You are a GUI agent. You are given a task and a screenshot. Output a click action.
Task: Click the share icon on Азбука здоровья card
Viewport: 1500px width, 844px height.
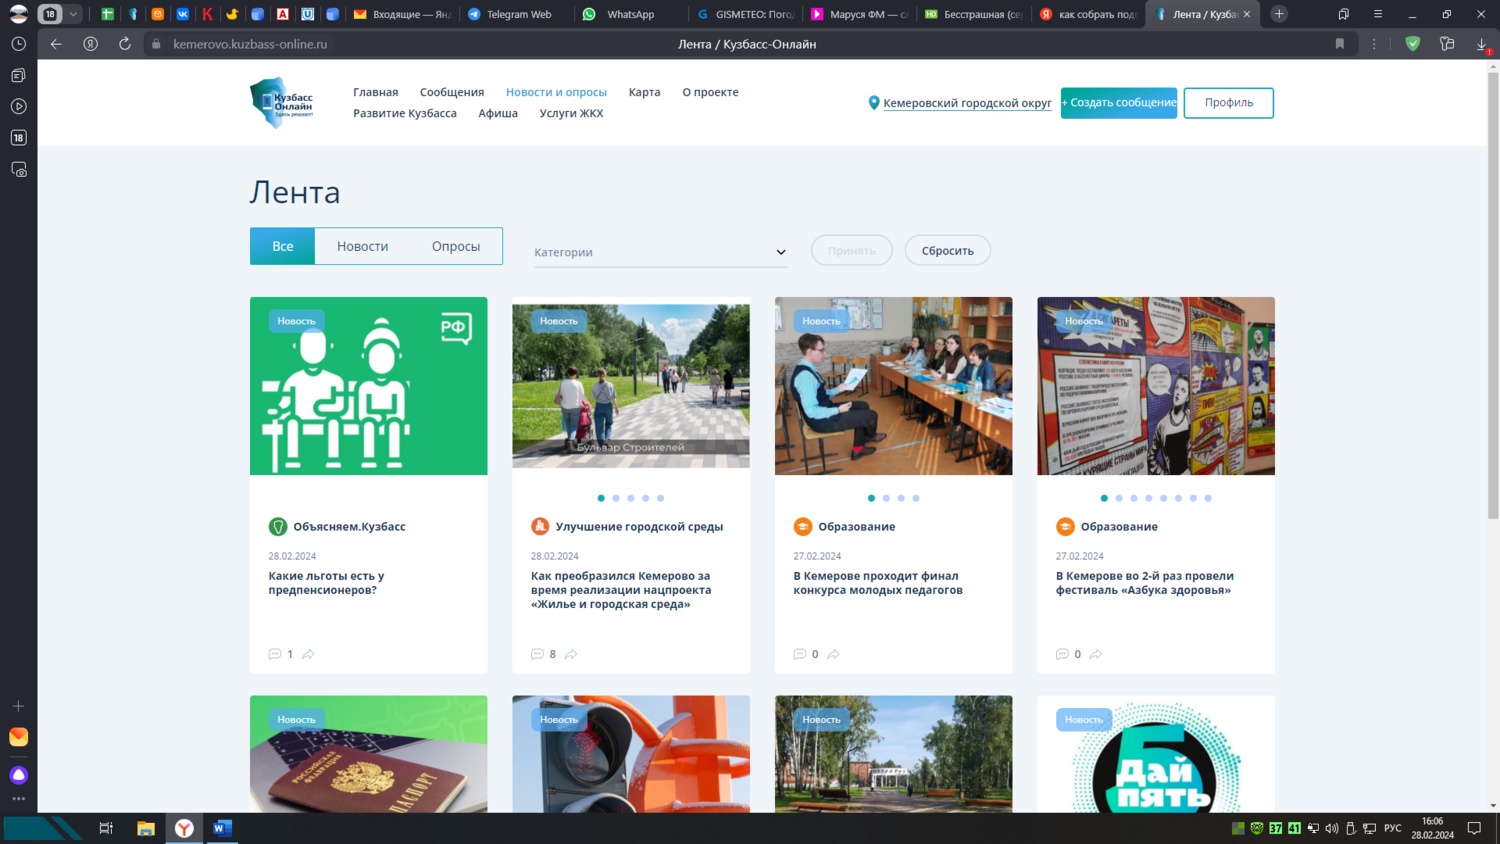[1096, 654]
